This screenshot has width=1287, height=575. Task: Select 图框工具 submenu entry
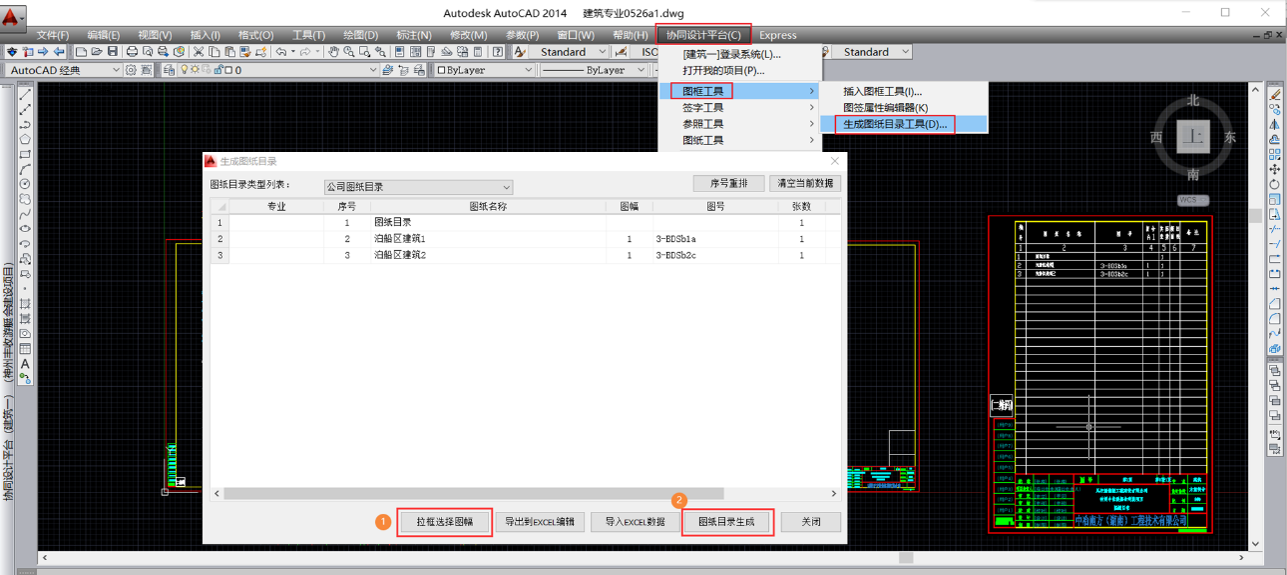pyautogui.click(x=739, y=91)
